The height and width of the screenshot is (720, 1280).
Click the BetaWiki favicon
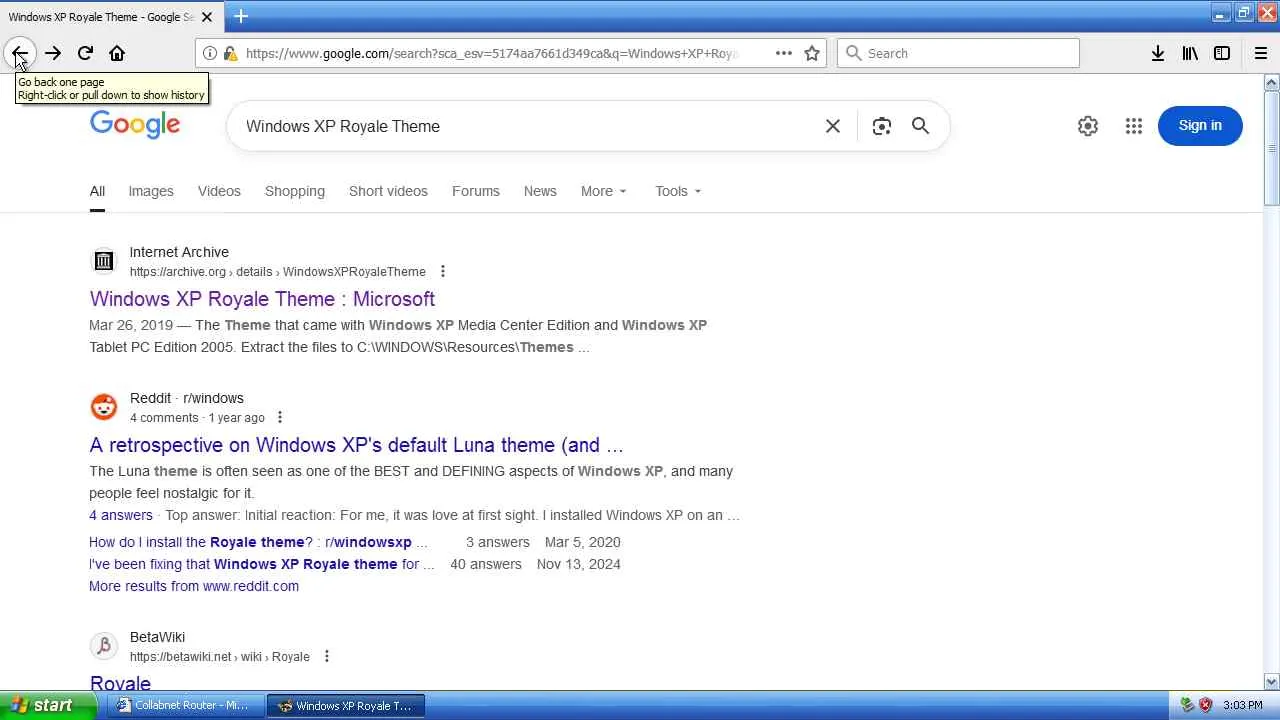tap(104, 646)
